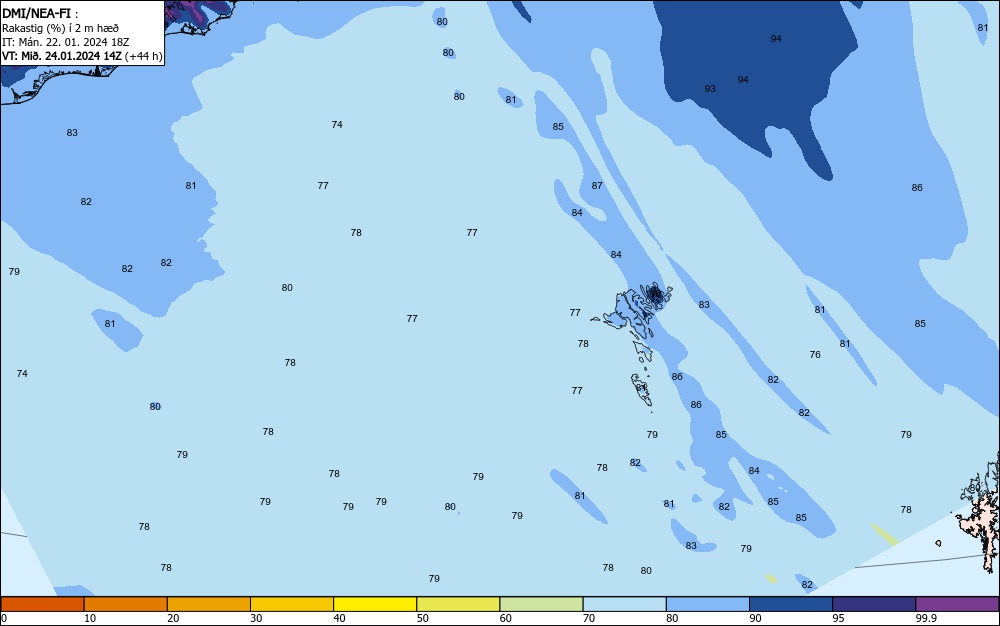Click the 'IT: Mán. 22. 01. 2024 18Z' line
This screenshot has height=626, width=1000.
coord(66,42)
